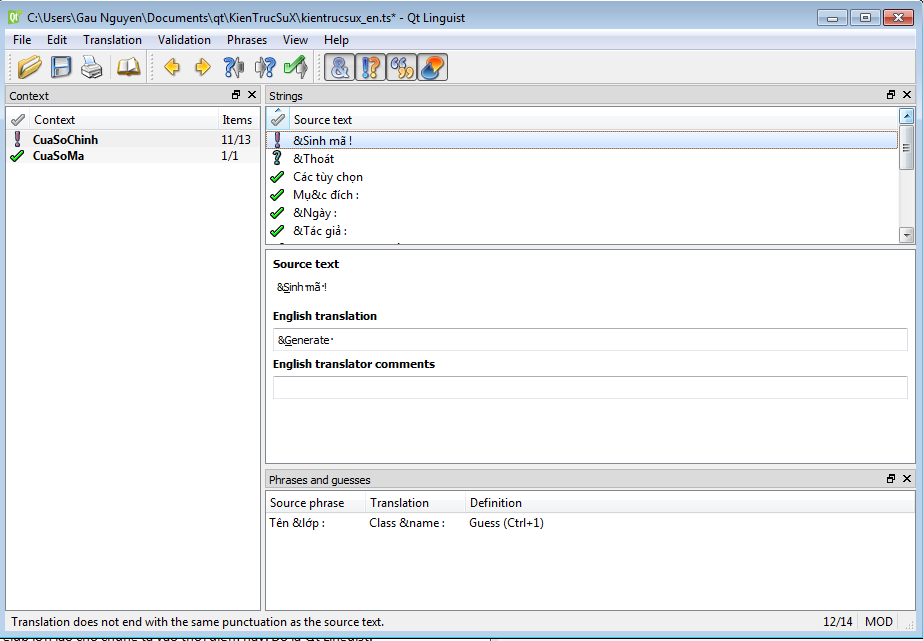Select the 'Tên &lớp :' source phrase
The image size is (923, 641).
click(x=297, y=523)
